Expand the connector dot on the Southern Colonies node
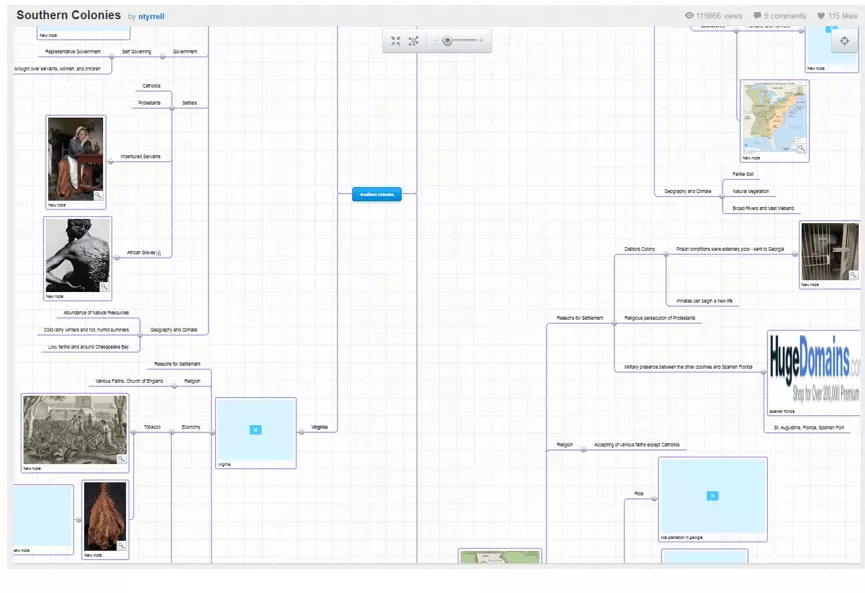Screen dimensions: 865x593 click(402, 194)
